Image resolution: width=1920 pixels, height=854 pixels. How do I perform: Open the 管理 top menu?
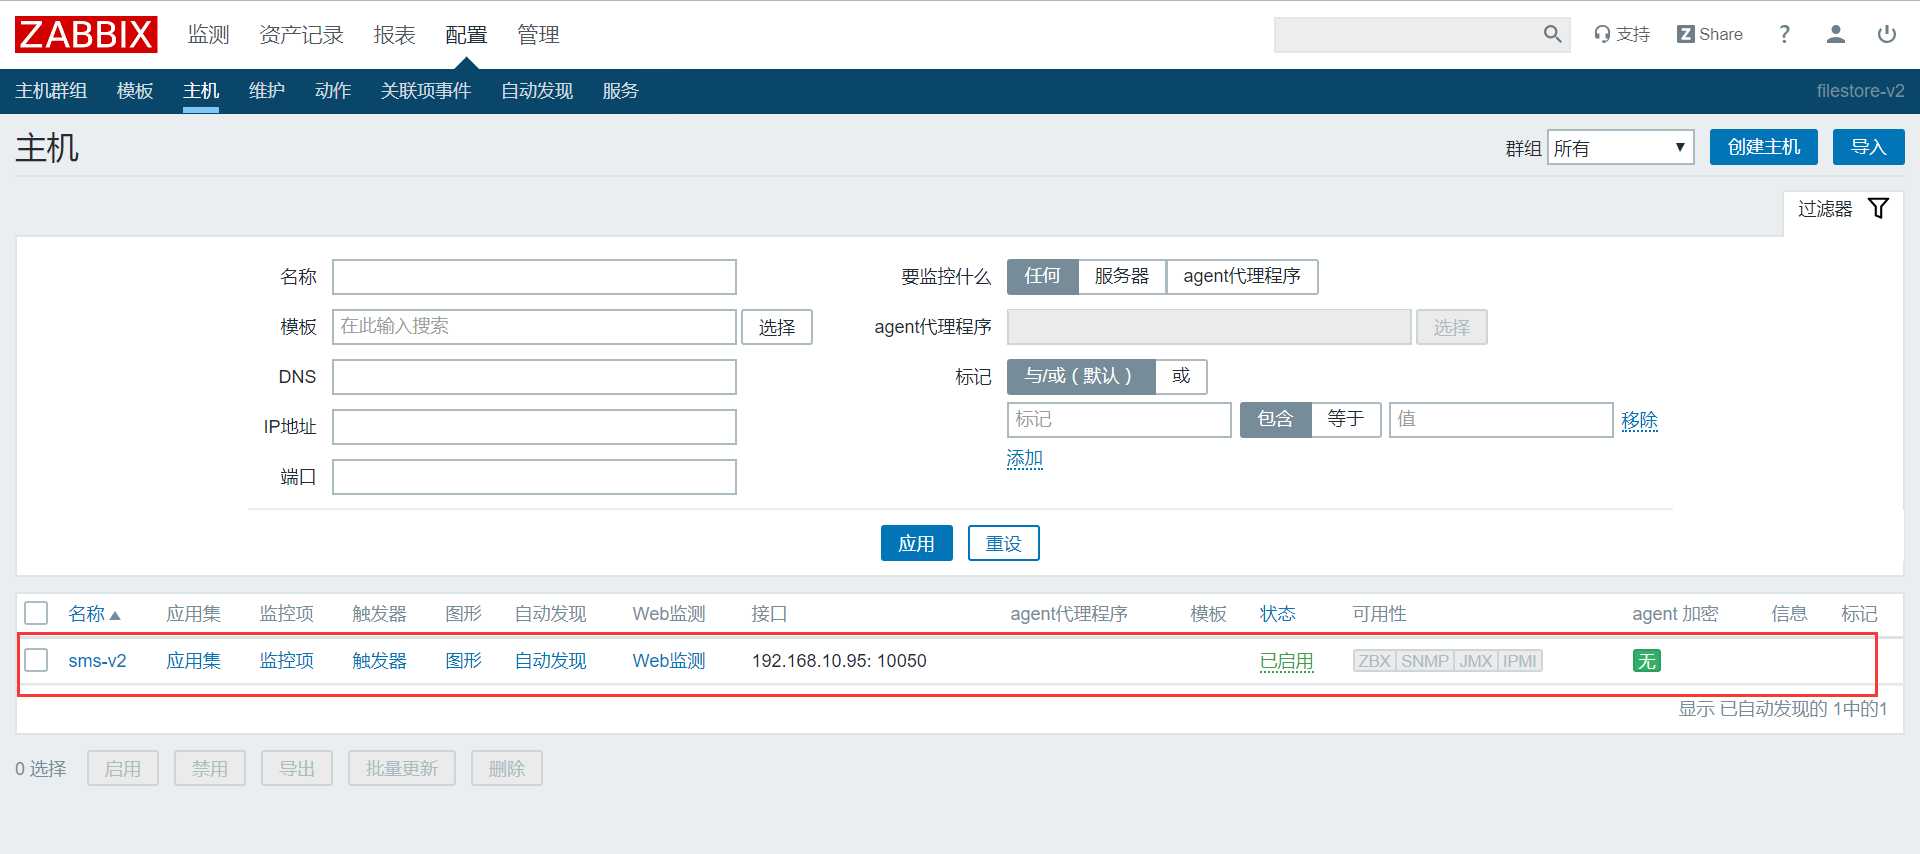(538, 35)
